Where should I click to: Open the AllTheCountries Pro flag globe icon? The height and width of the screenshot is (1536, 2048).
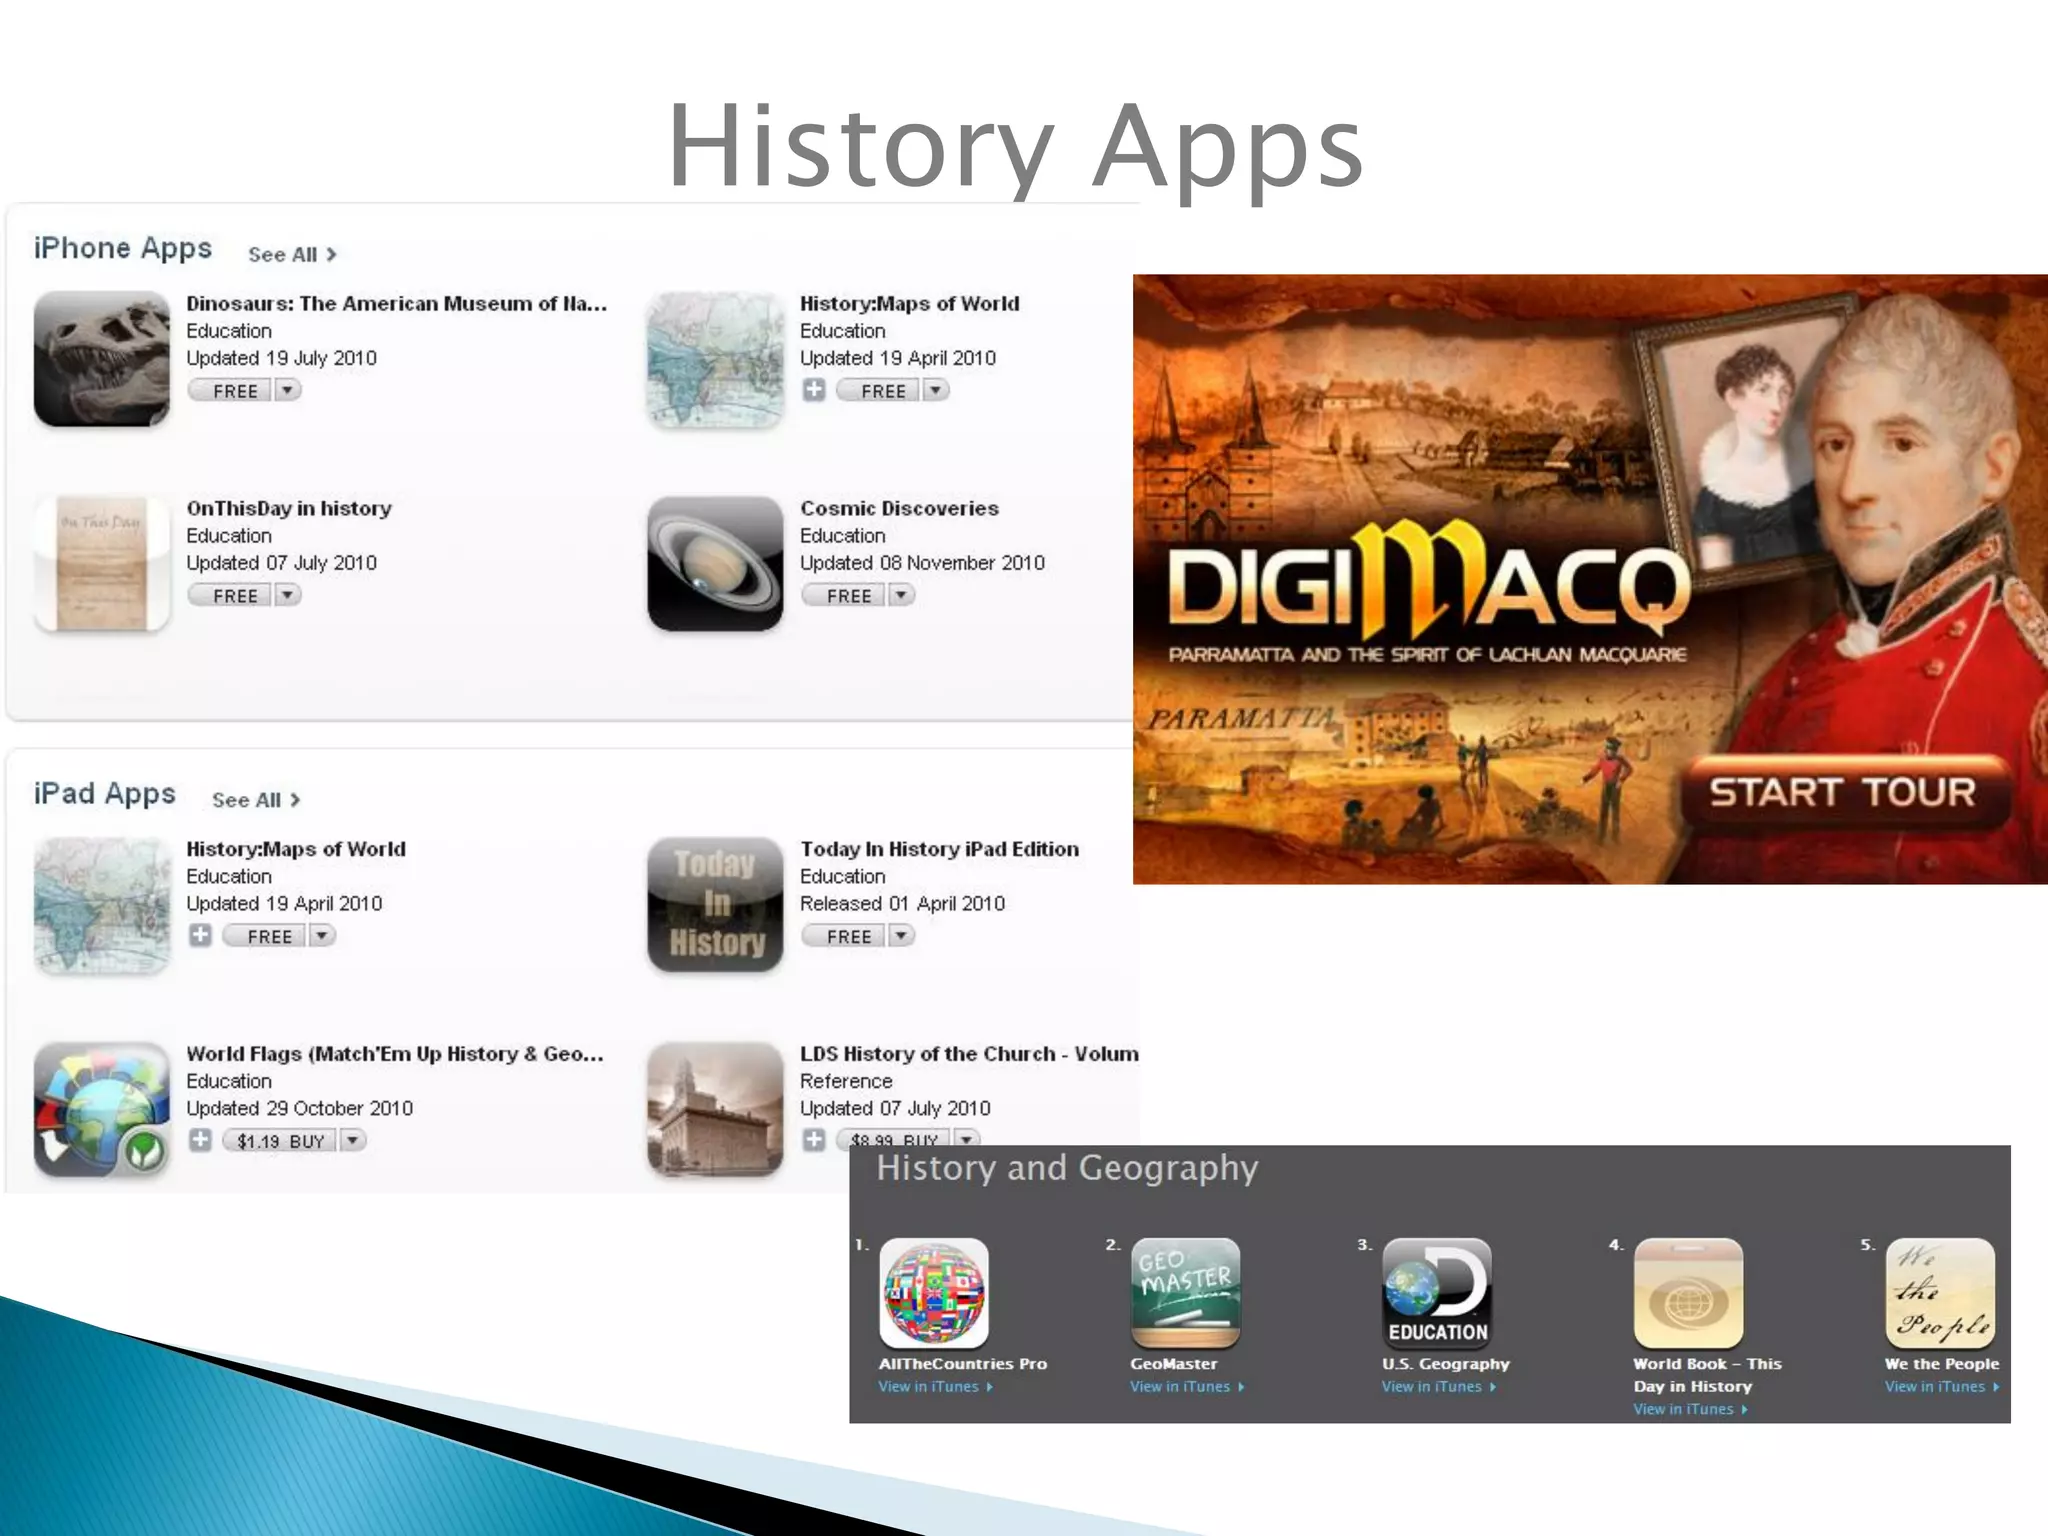[934, 1293]
